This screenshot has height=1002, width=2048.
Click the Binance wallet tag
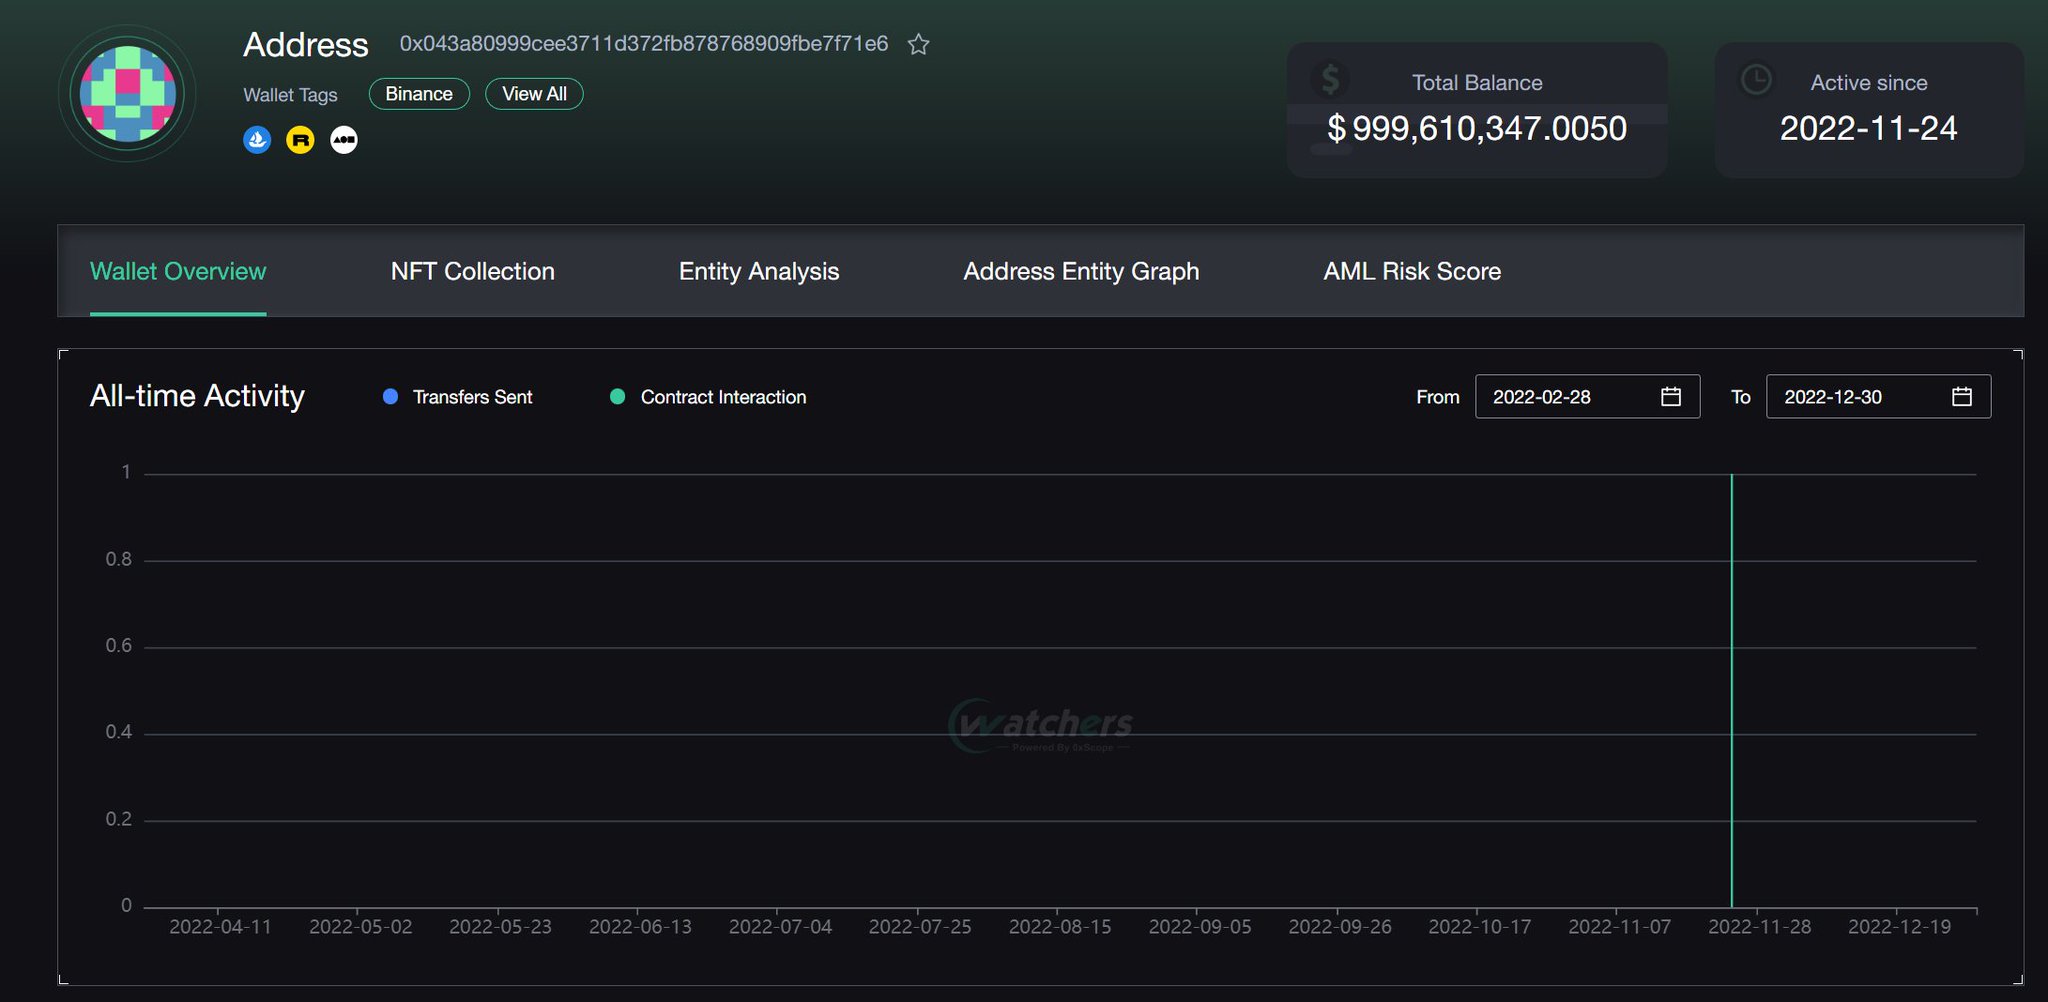[418, 93]
